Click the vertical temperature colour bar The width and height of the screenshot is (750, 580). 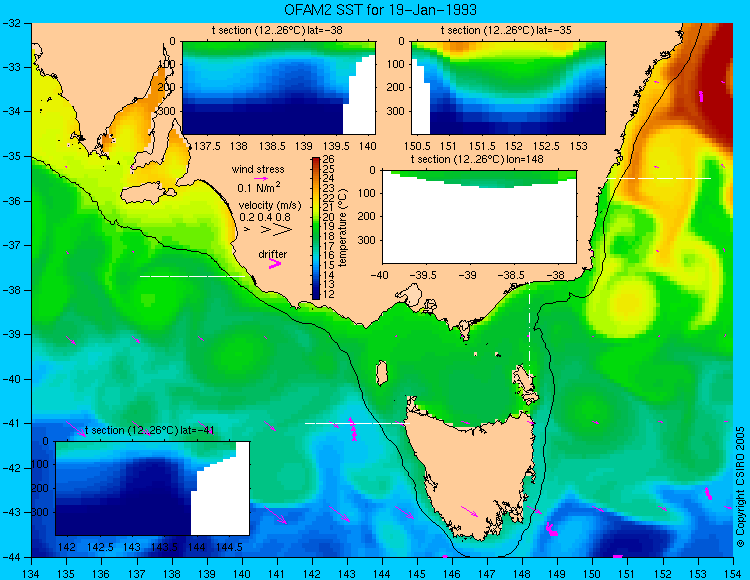click(316, 229)
